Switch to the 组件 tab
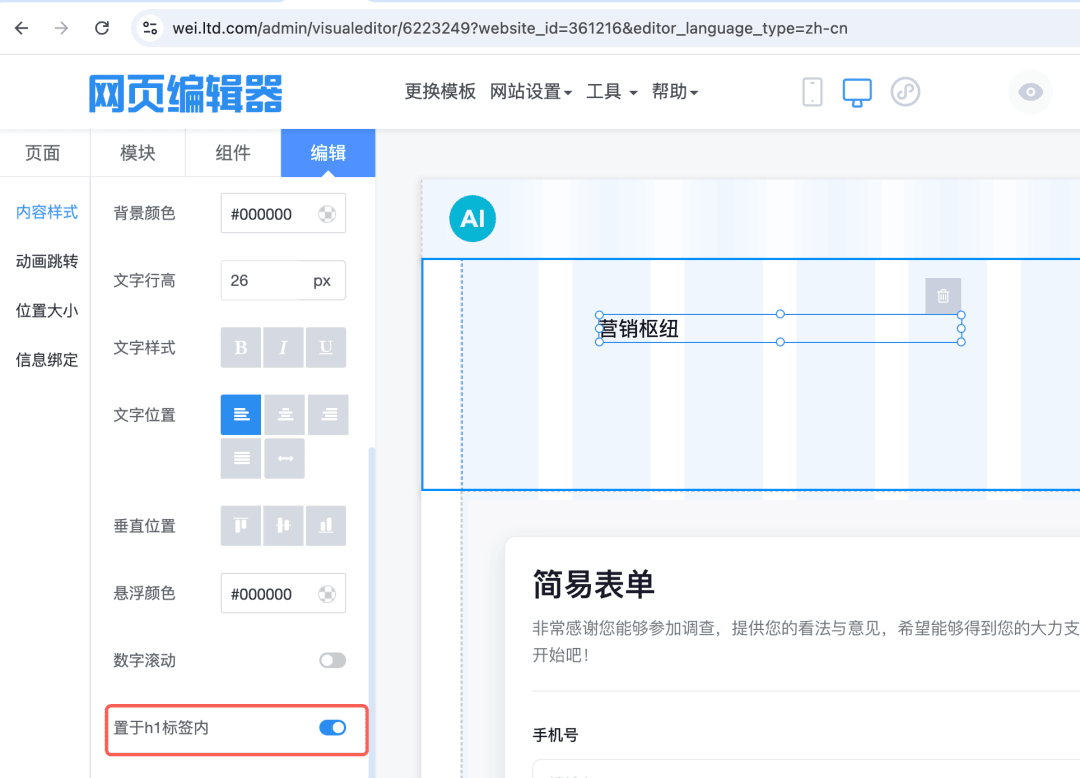The height and width of the screenshot is (778, 1080). point(233,153)
